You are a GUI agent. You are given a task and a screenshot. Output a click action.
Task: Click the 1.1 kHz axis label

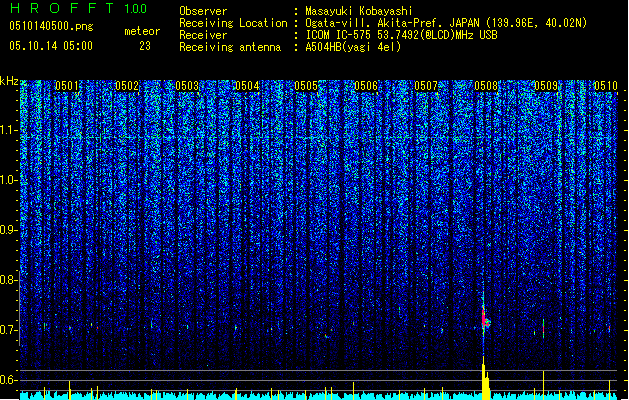[9, 130]
